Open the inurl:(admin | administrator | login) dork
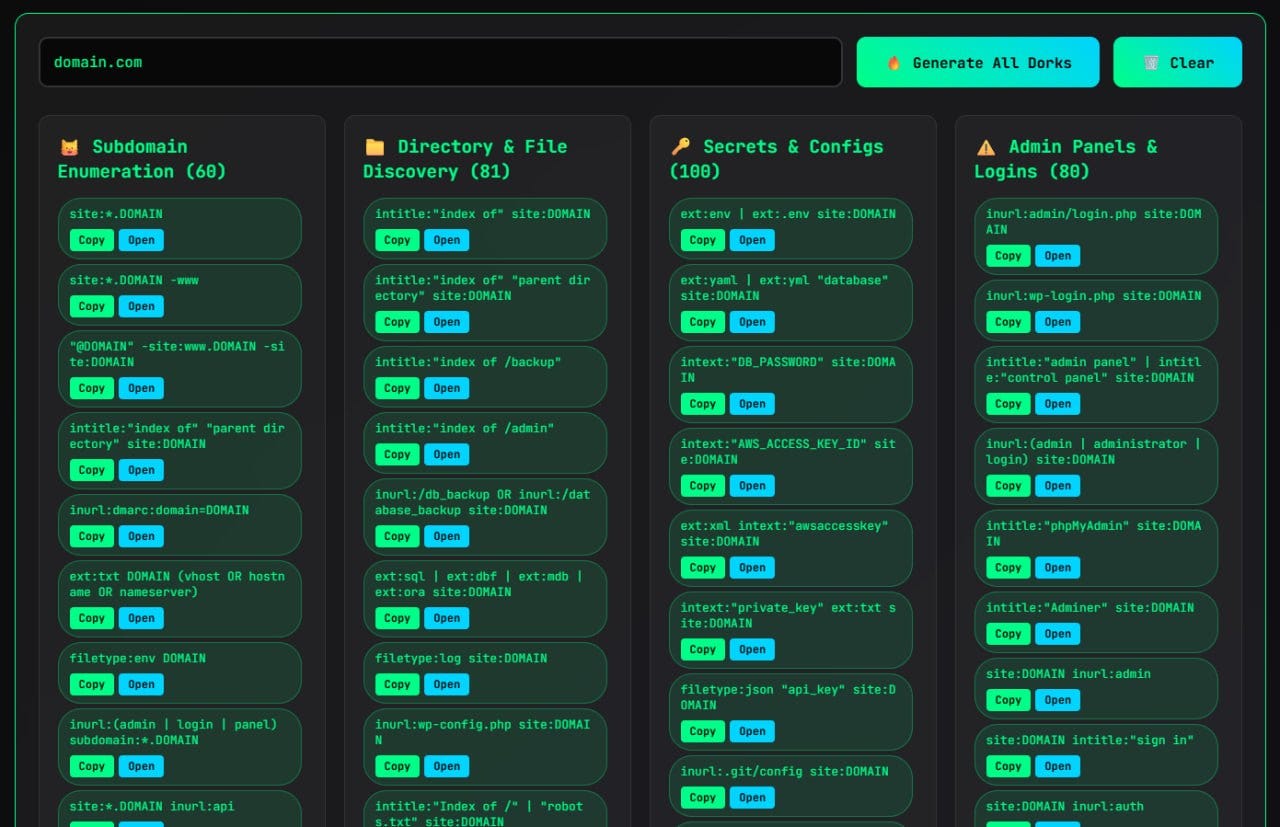Viewport: 1280px width, 827px height. tap(1058, 486)
